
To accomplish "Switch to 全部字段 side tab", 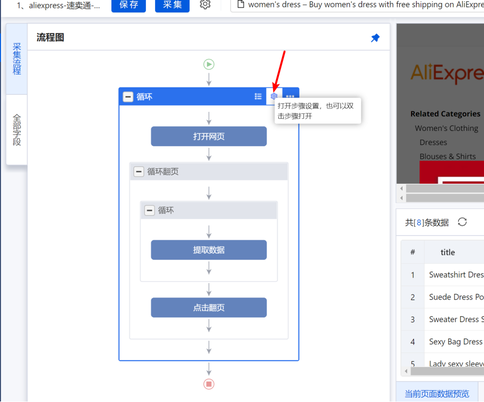I will pos(17,130).
